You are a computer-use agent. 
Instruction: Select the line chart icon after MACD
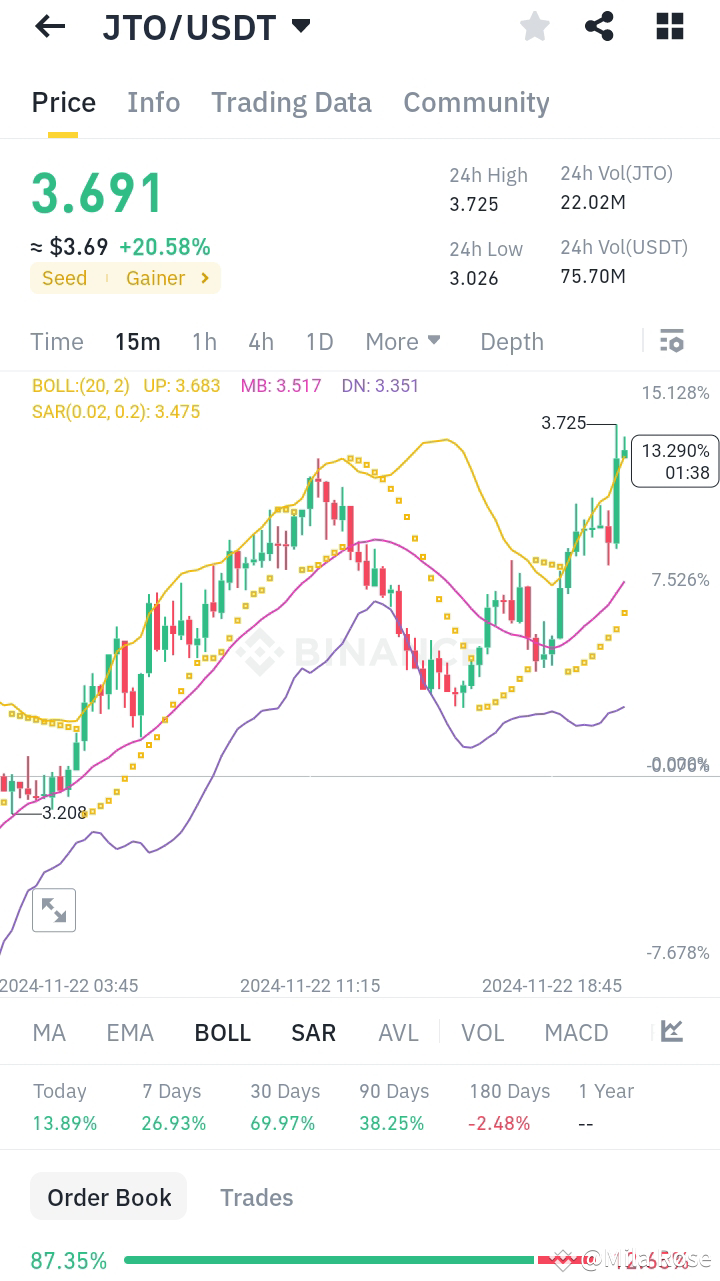pyautogui.click(x=671, y=1031)
